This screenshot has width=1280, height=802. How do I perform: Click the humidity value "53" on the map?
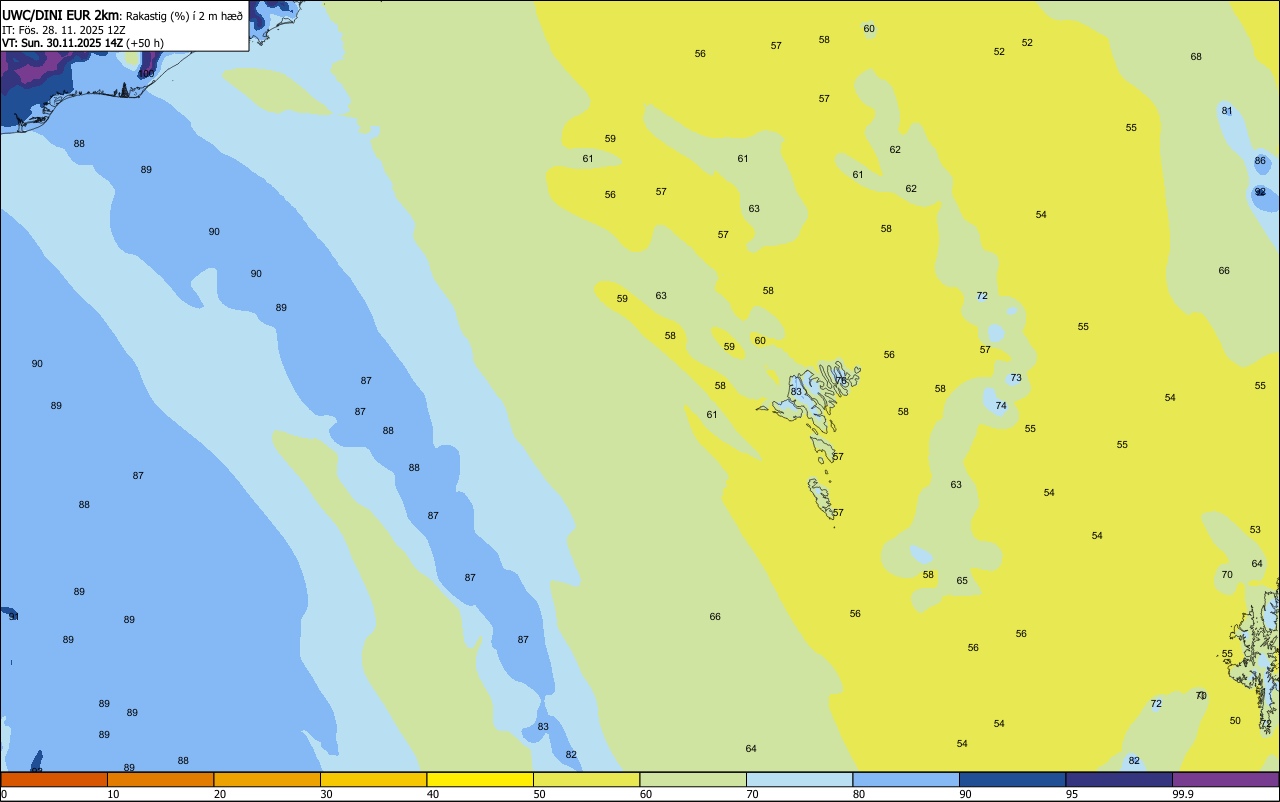click(x=1255, y=530)
